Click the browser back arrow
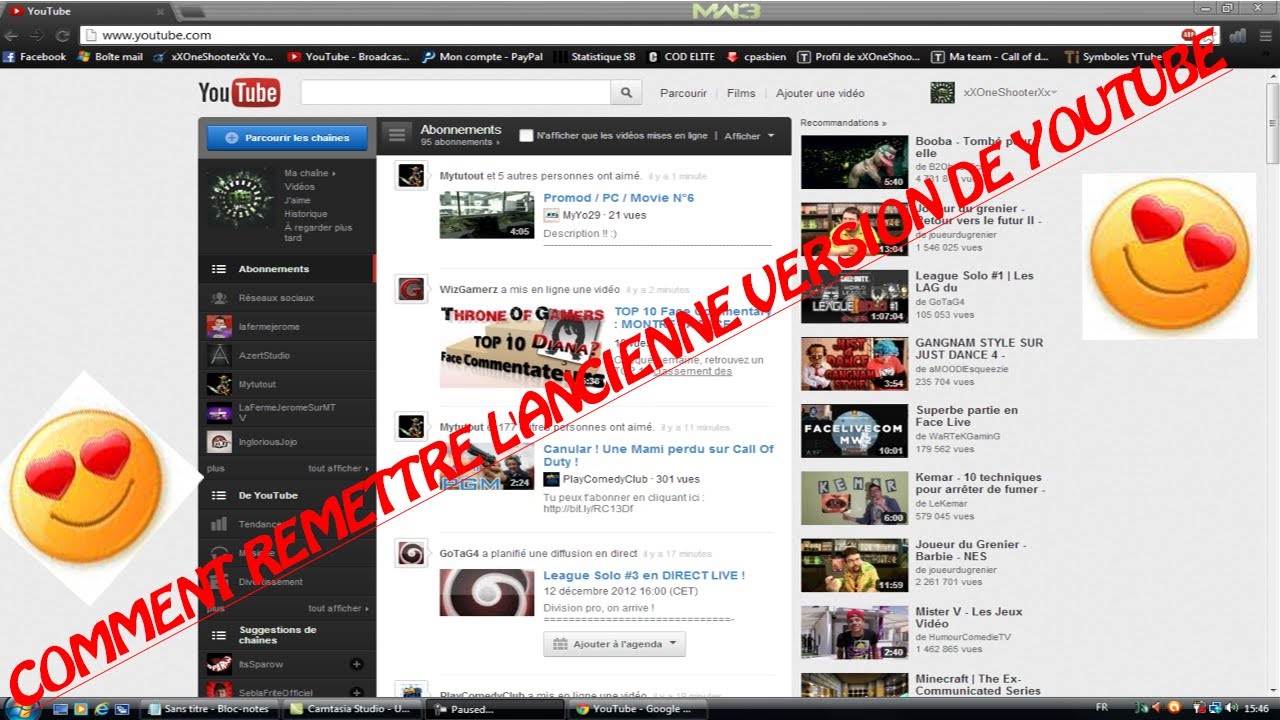The height and width of the screenshot is (720, 1280). (12, 35)
